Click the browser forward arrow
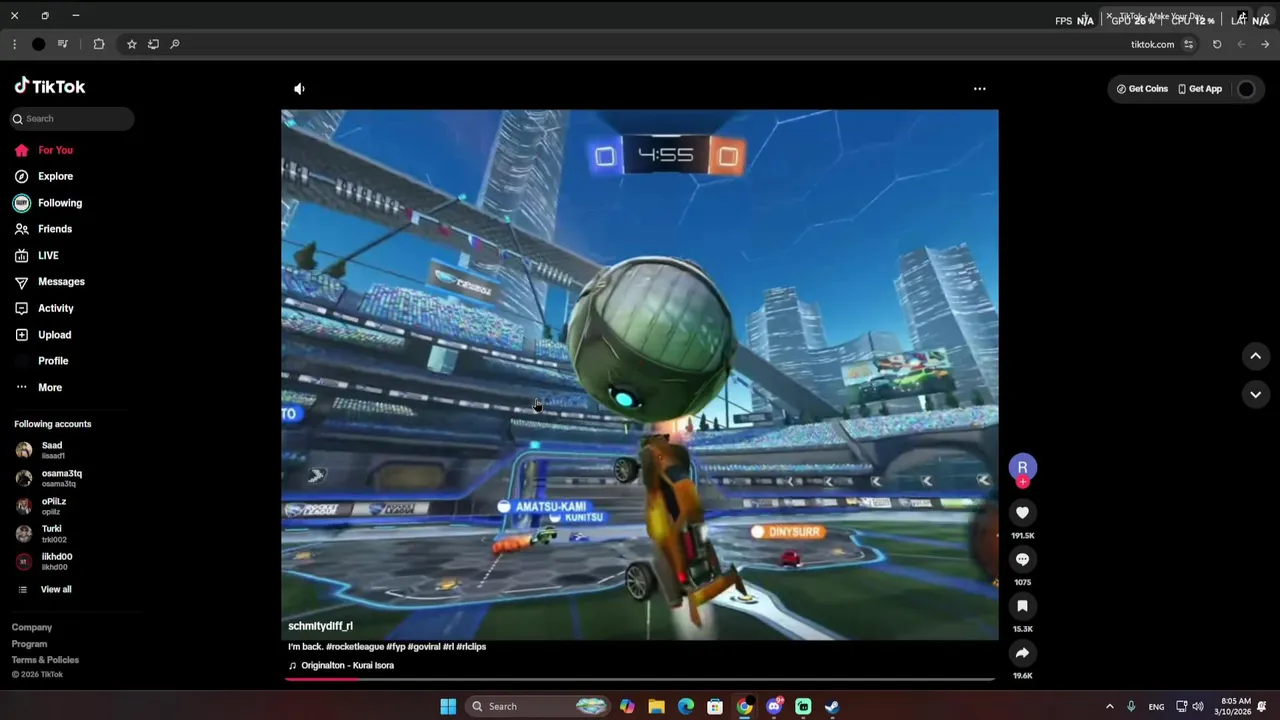This screenshot has width=1280, height=720. click(x=1265, y=44)
